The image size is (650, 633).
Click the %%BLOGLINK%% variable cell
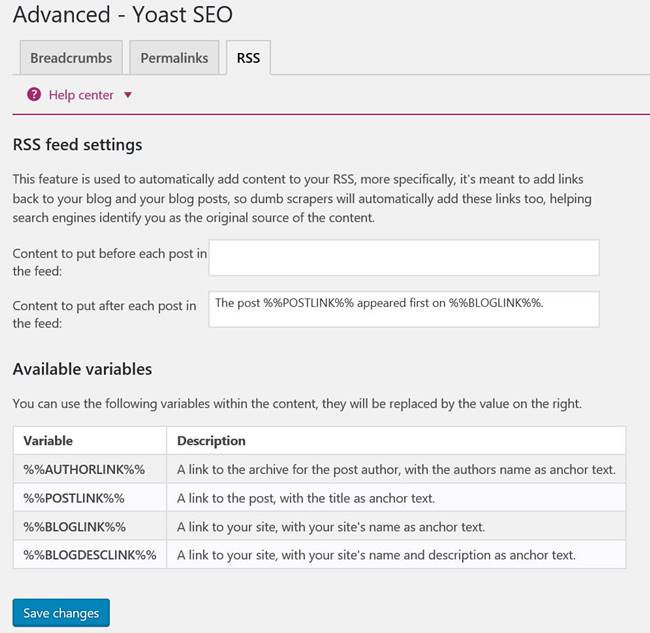(x=90, y=526)
